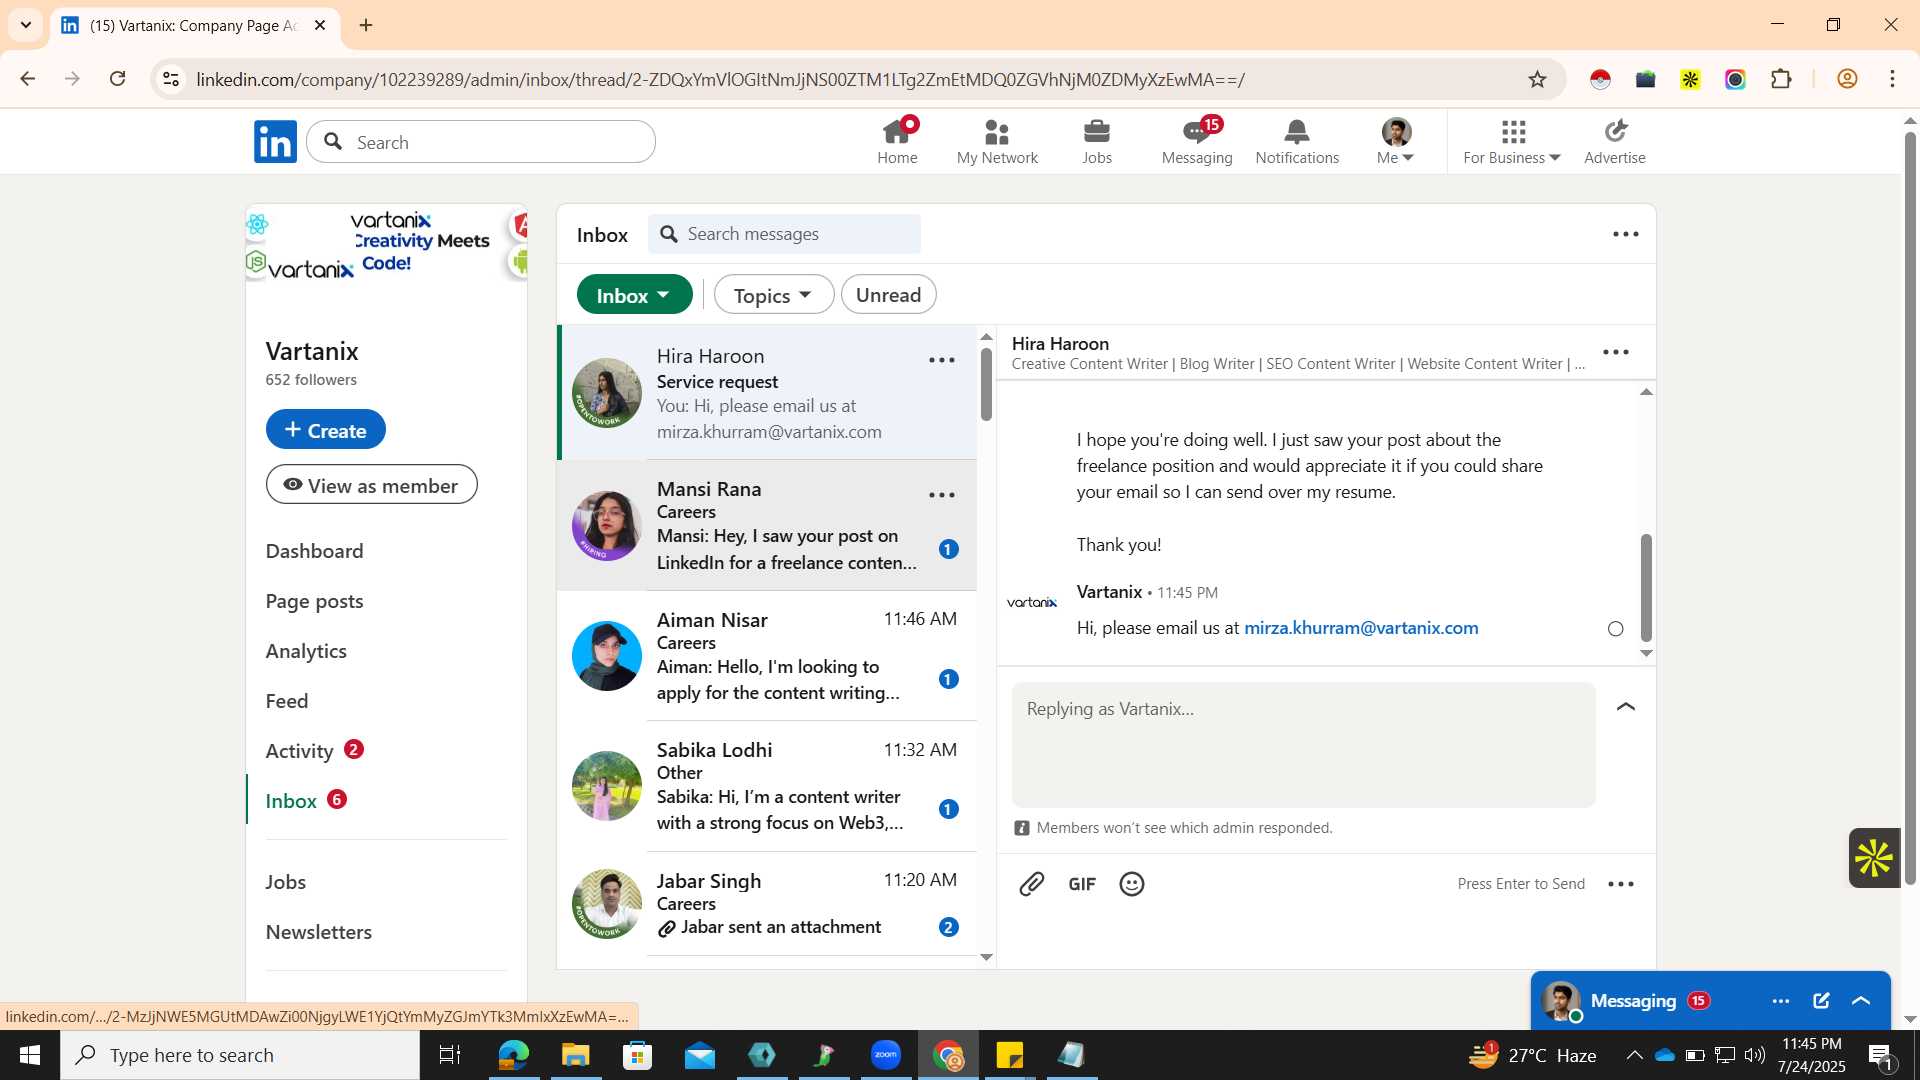Open Windows Start menu
This screenshot has height=1080, width=1920.
29,1055
